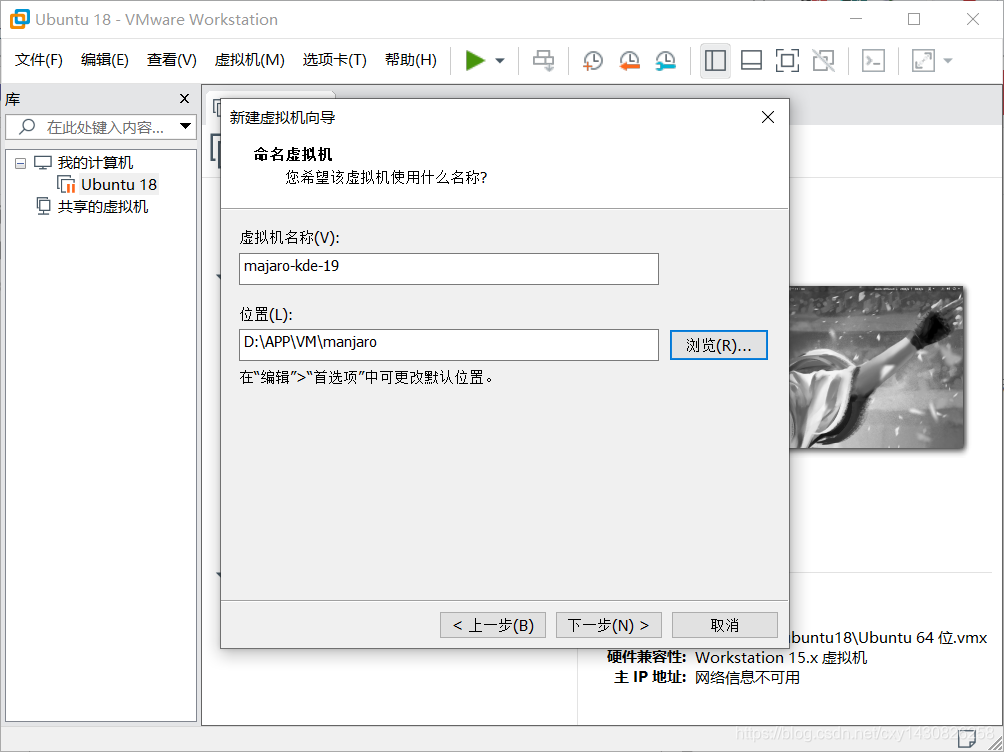Enter full screen mode icon

[787, 61]
